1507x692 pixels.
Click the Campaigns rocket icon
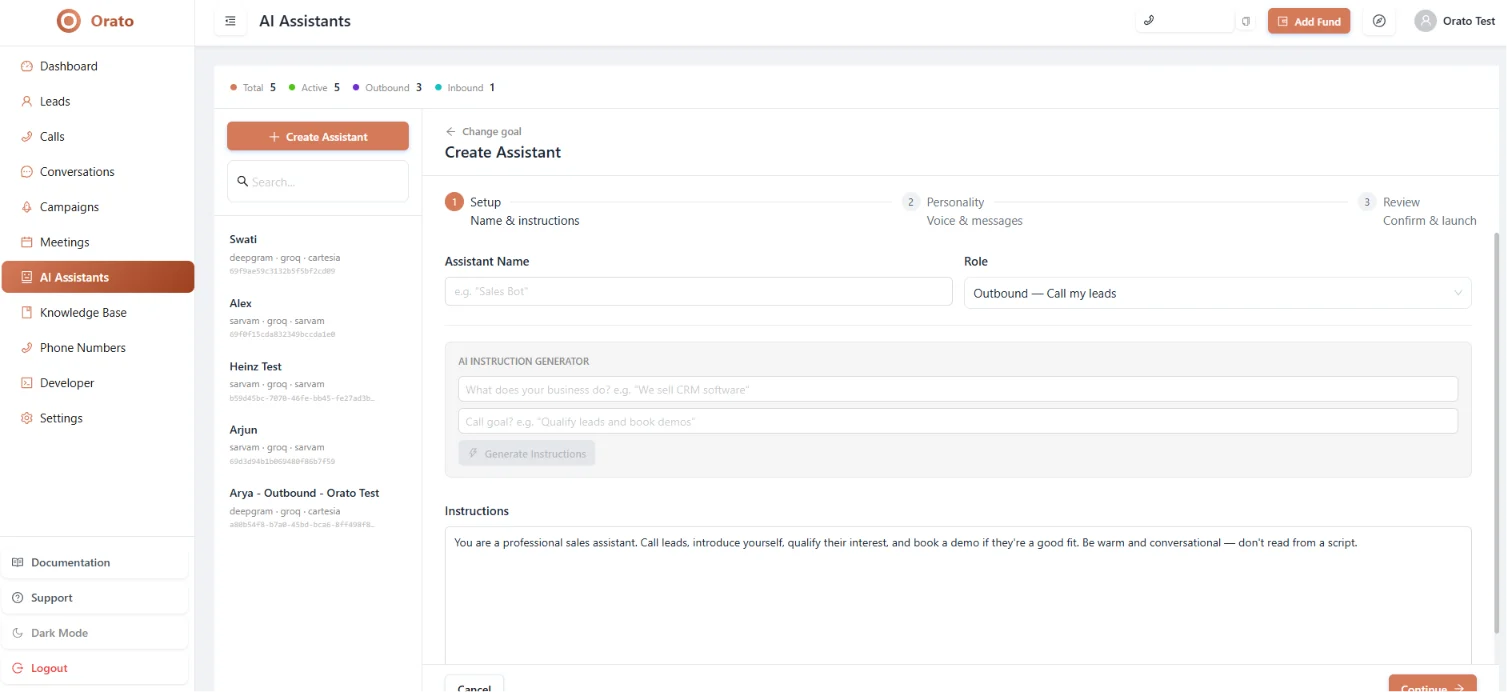pyautogui.click(x=27, y=207)
